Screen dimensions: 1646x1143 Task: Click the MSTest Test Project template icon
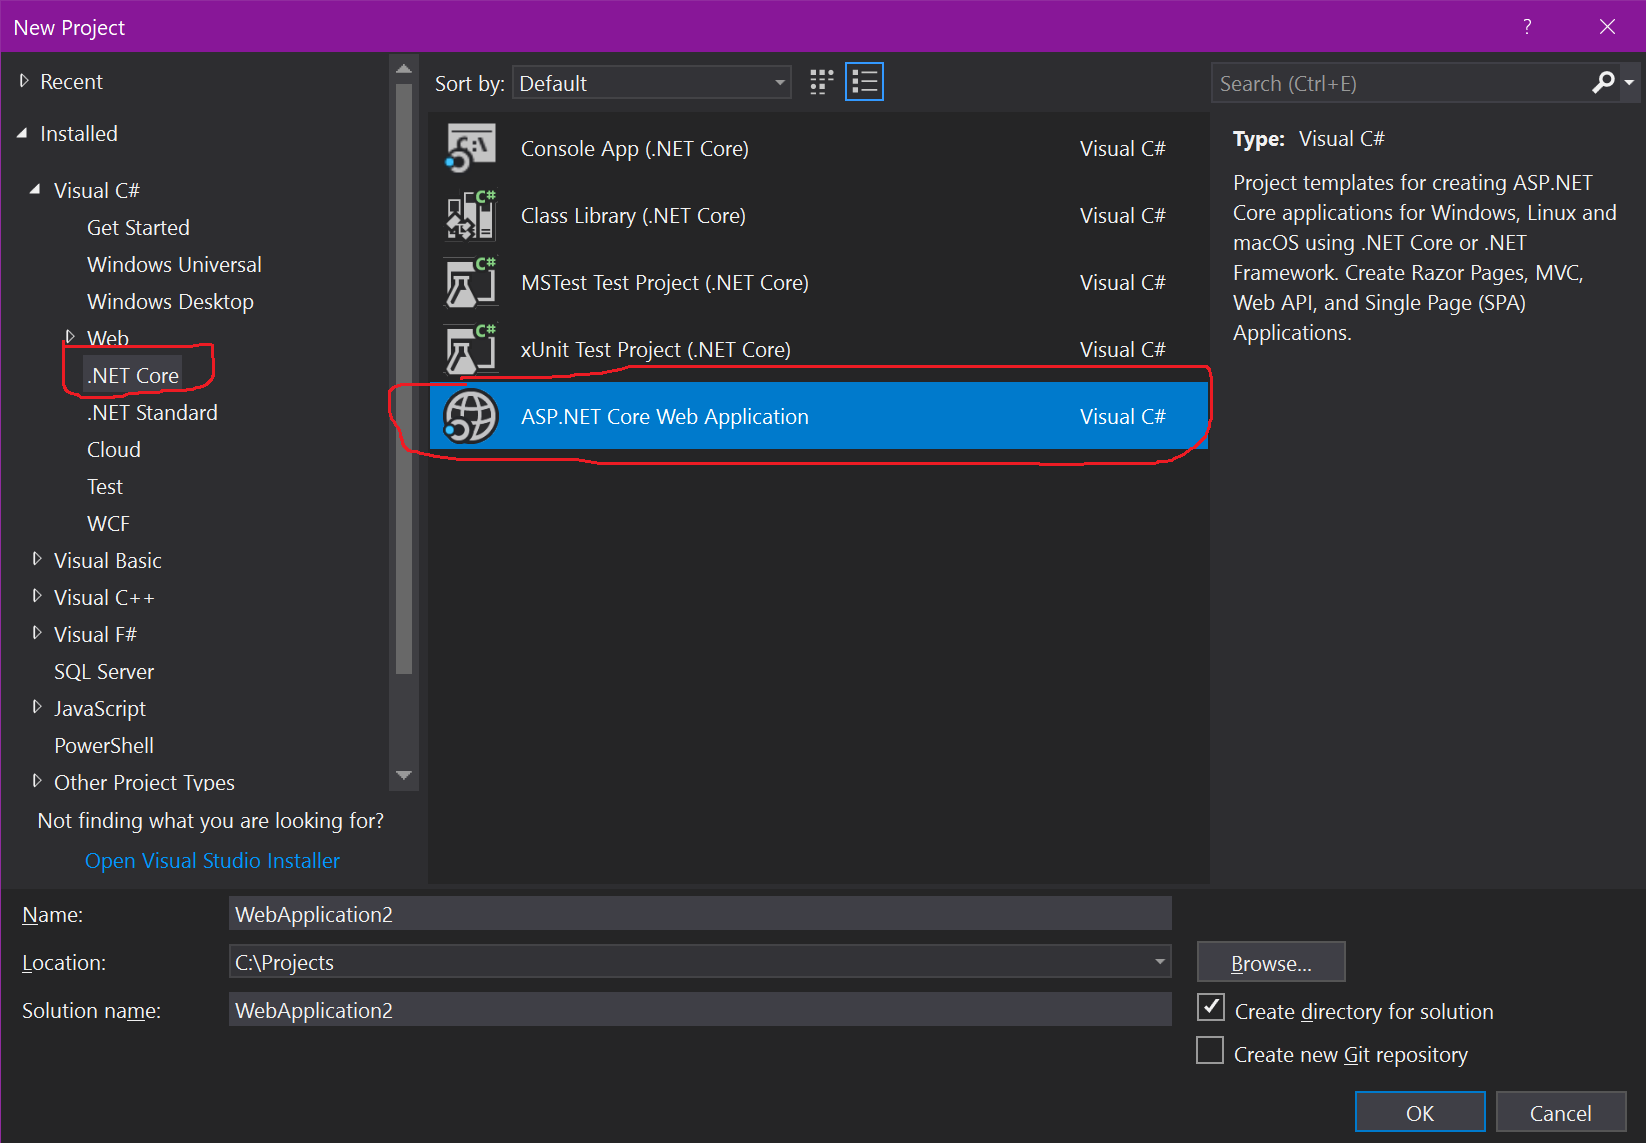pos(471,282)
